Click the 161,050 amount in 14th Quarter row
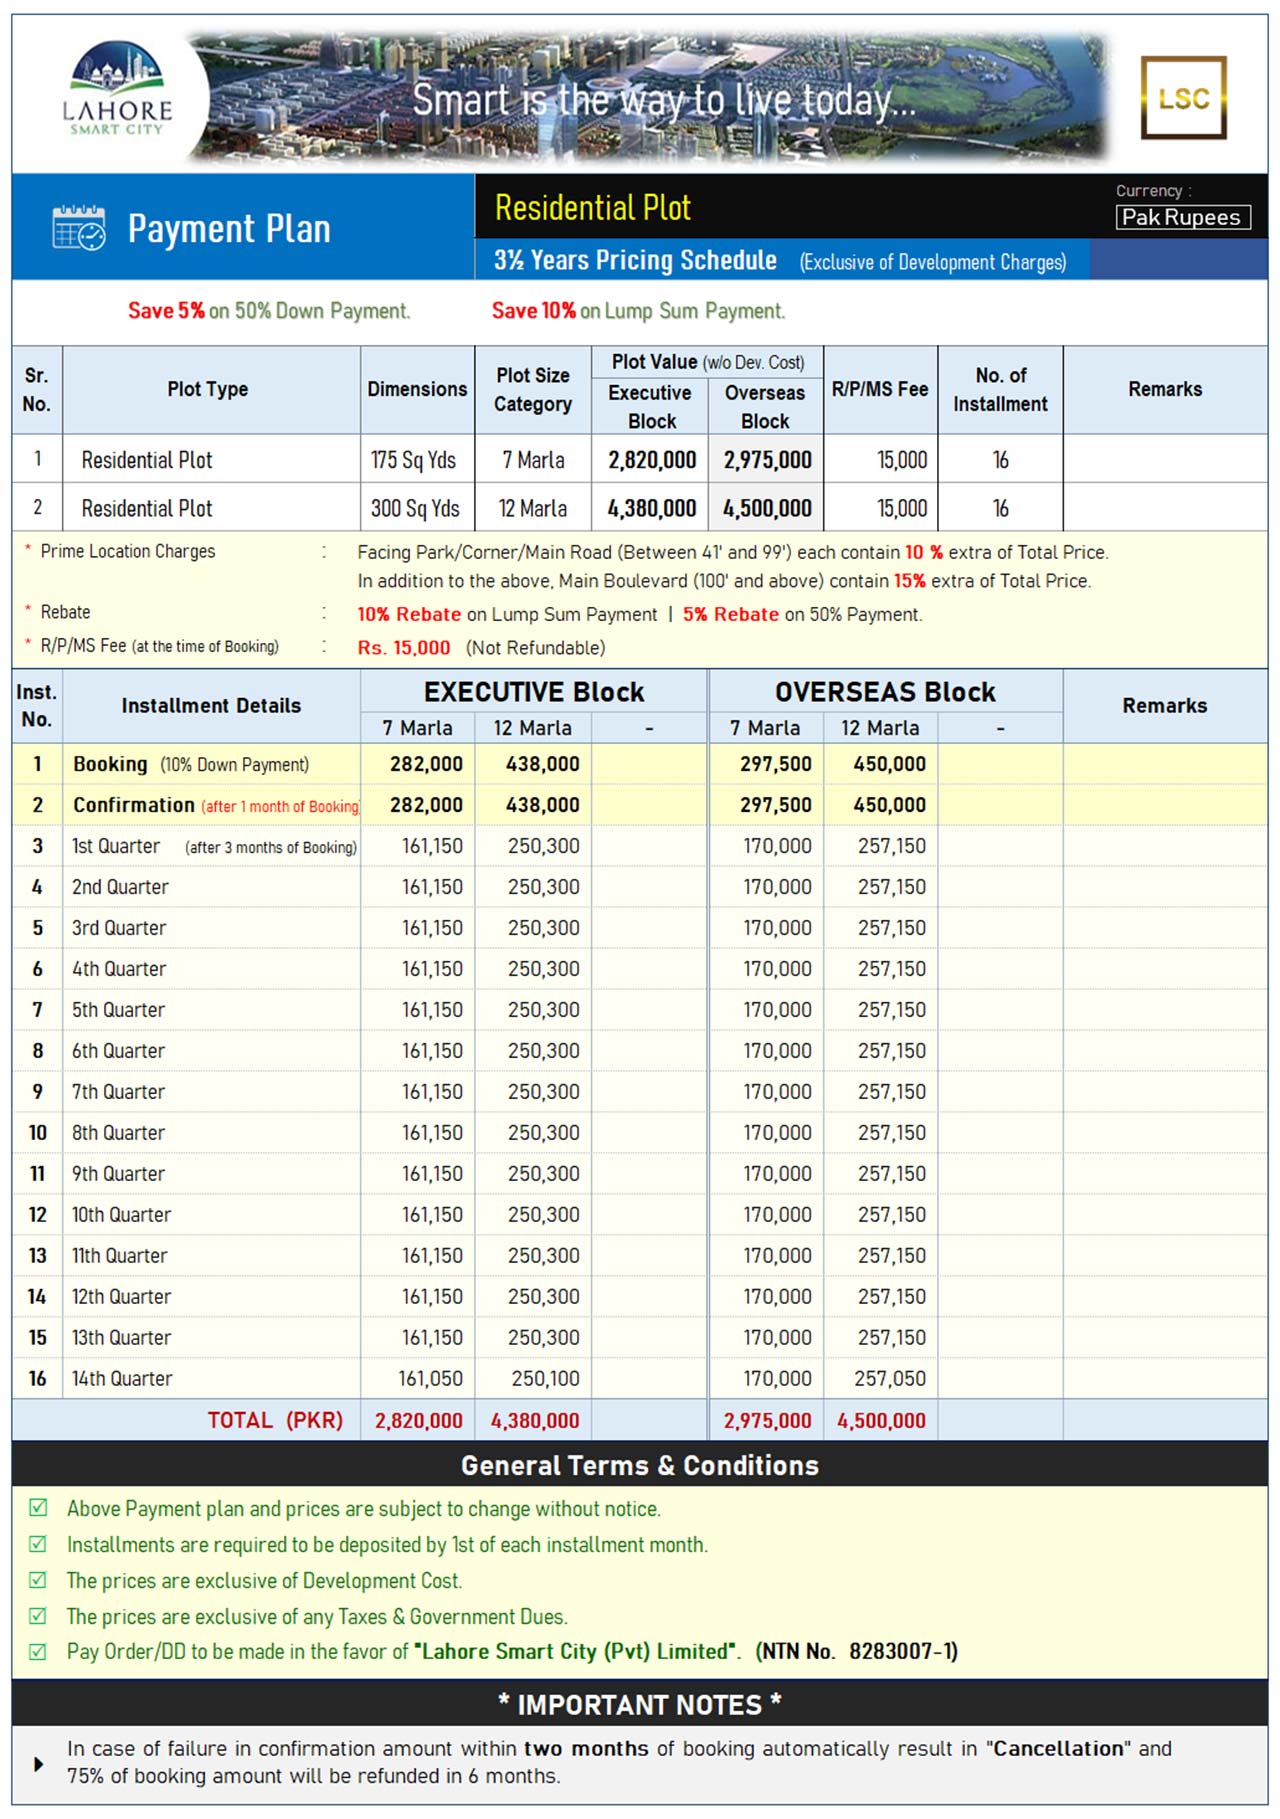The height and width of the screenshot is (1819, 1280). [x=431, y=1379]
